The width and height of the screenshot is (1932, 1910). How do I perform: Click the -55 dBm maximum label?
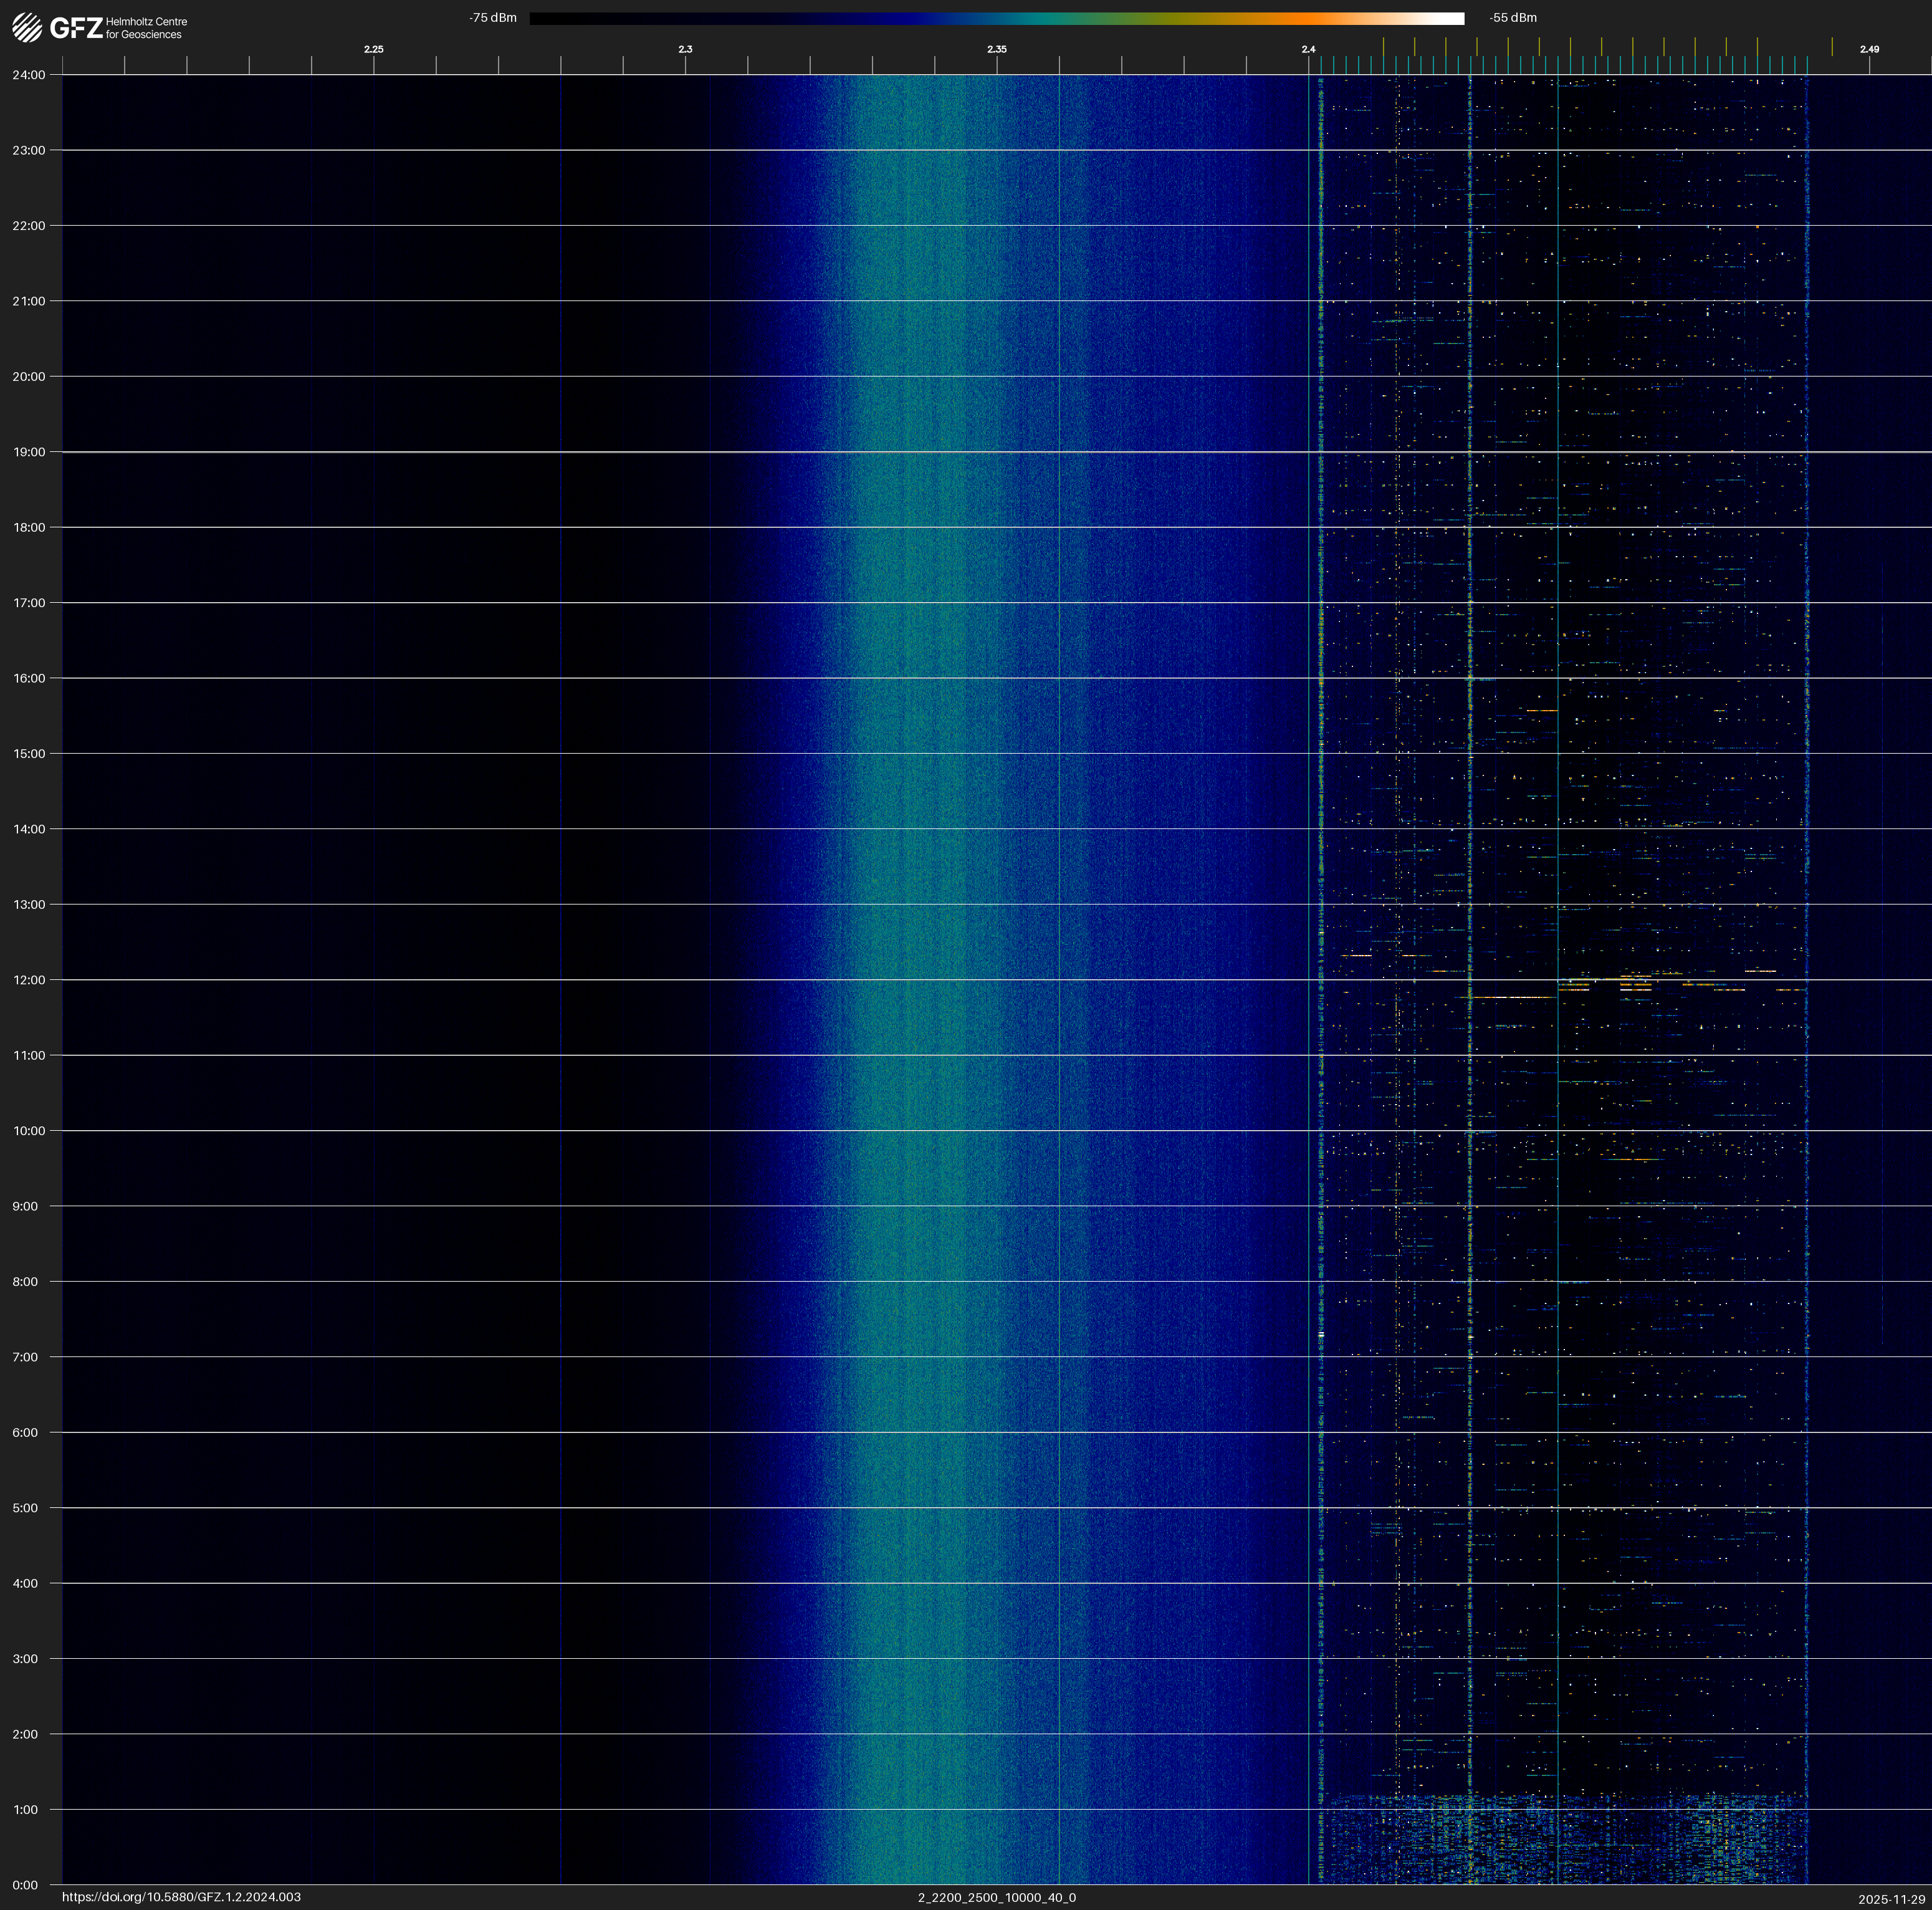coord(1512,18)
